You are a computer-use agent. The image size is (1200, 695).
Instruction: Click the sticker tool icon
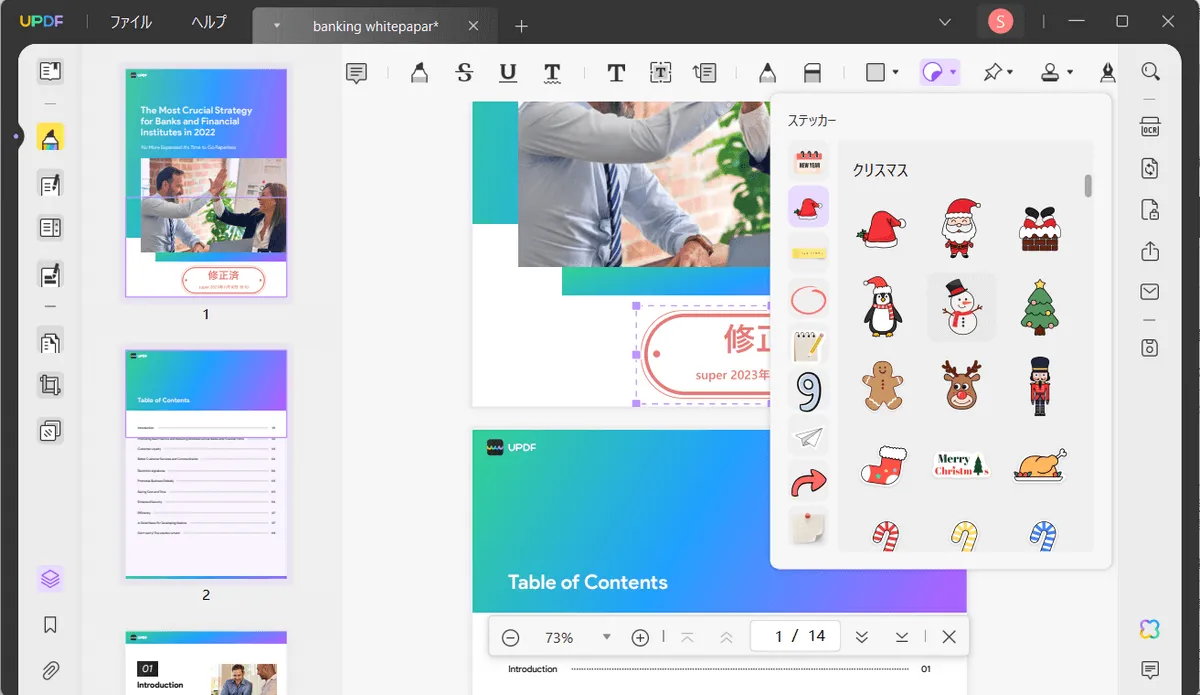tap(933, 72)
